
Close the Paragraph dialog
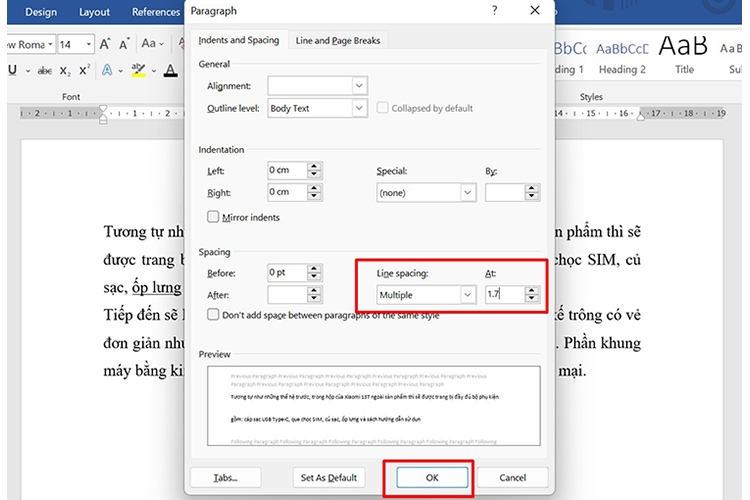[535, 10]
